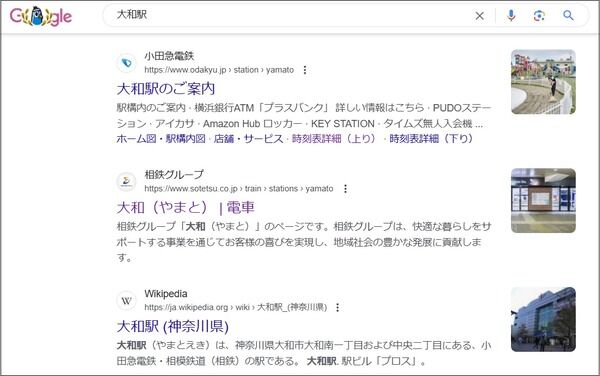Image resolution: width=600 pixels, height=376 pixels.
Task: Click the odakyu result thumbnail image
Action: click(543, 82)
